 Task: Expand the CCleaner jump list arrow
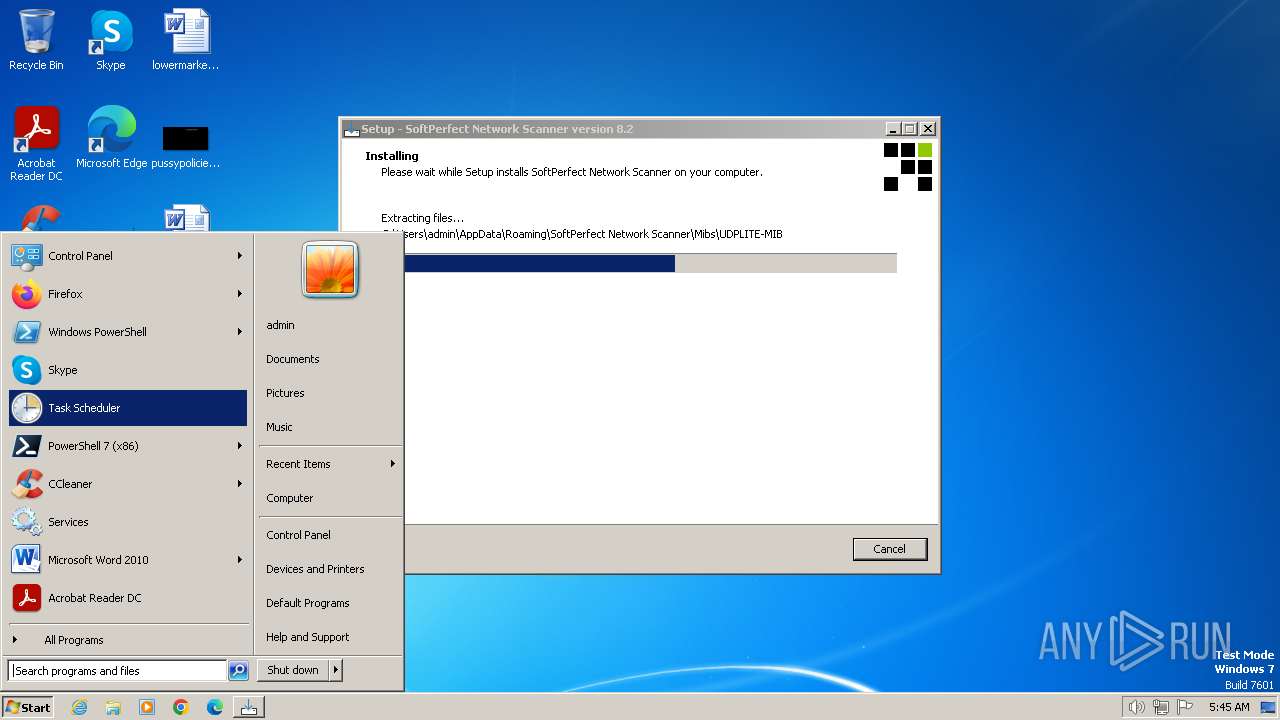[x=240, y=484]
